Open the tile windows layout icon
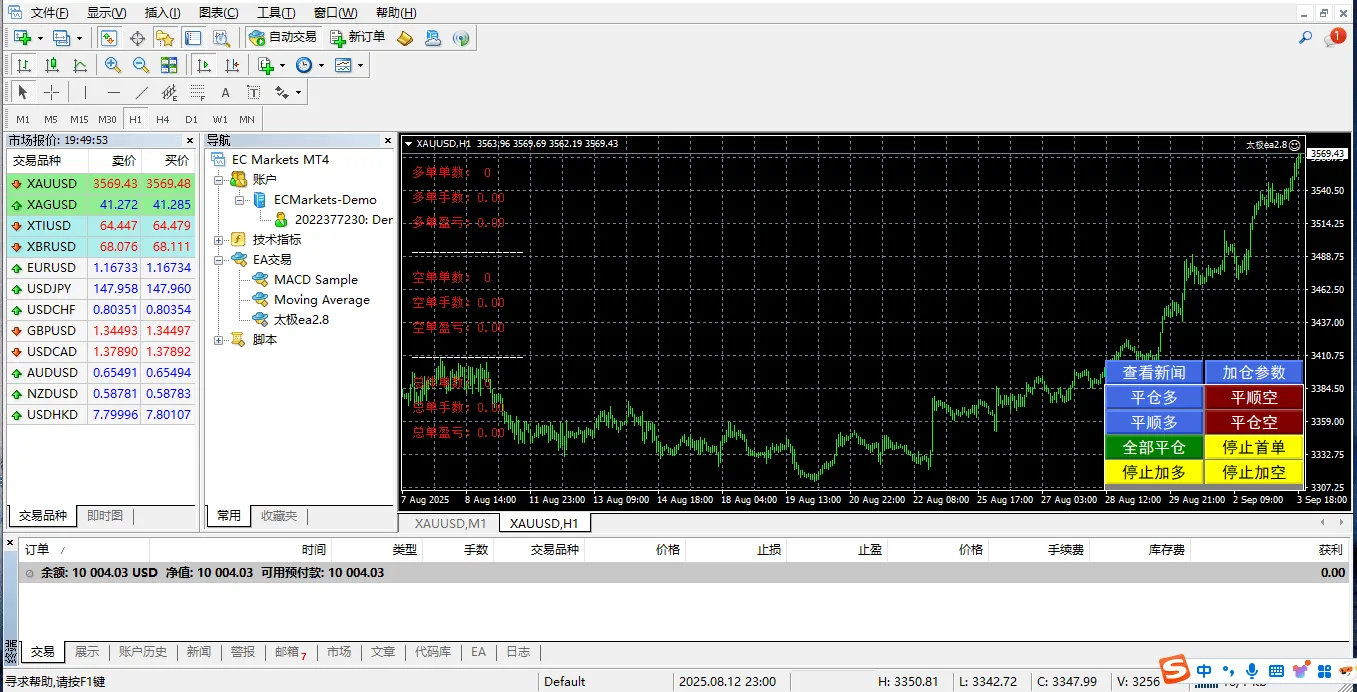Image resolution: width=1357 pixels, height=692 pixels. 169,65
